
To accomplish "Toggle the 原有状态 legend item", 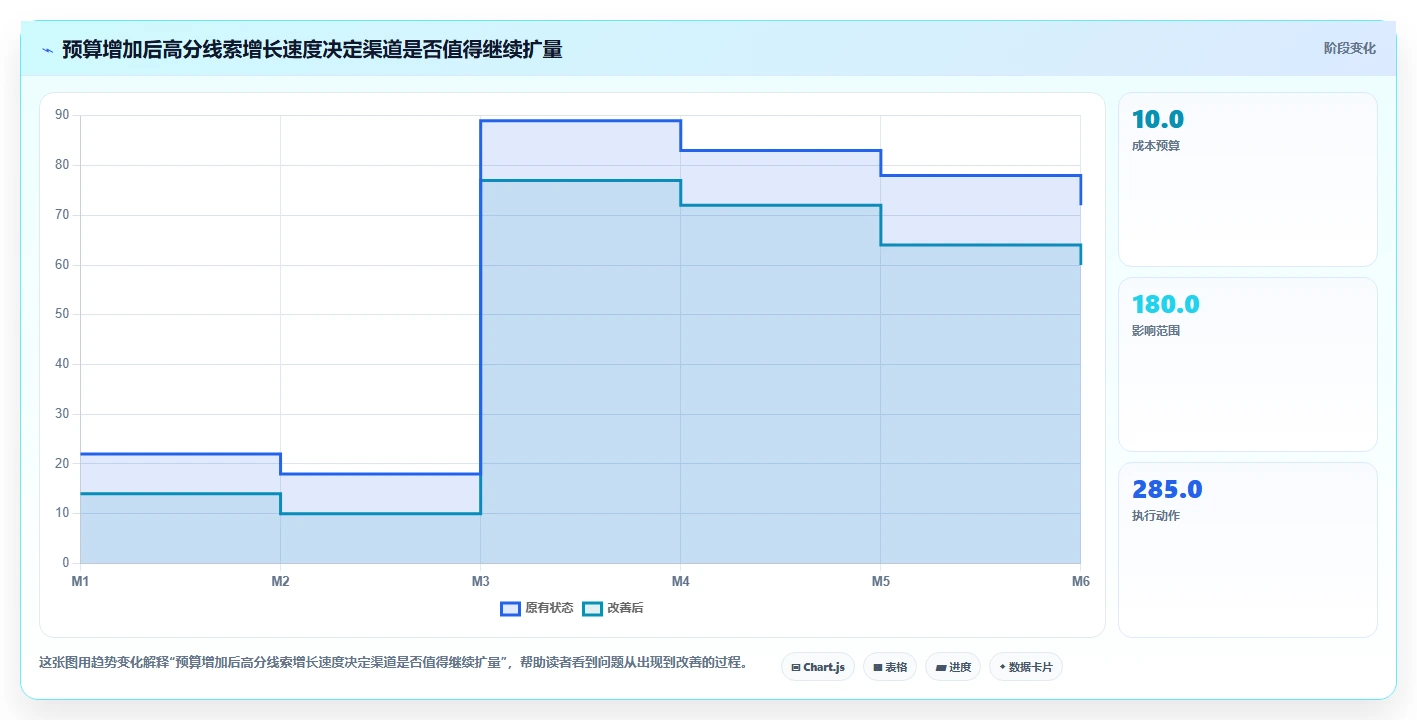I will click(x=537, y=608).
